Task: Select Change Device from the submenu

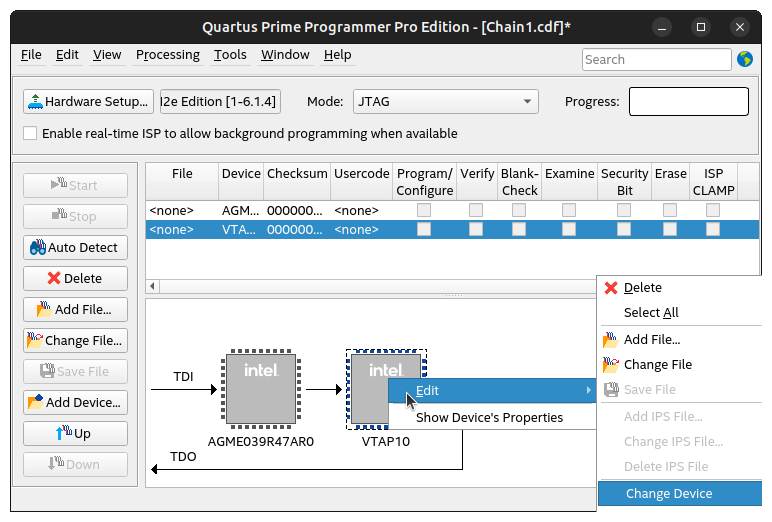Action: coord(669,493)
